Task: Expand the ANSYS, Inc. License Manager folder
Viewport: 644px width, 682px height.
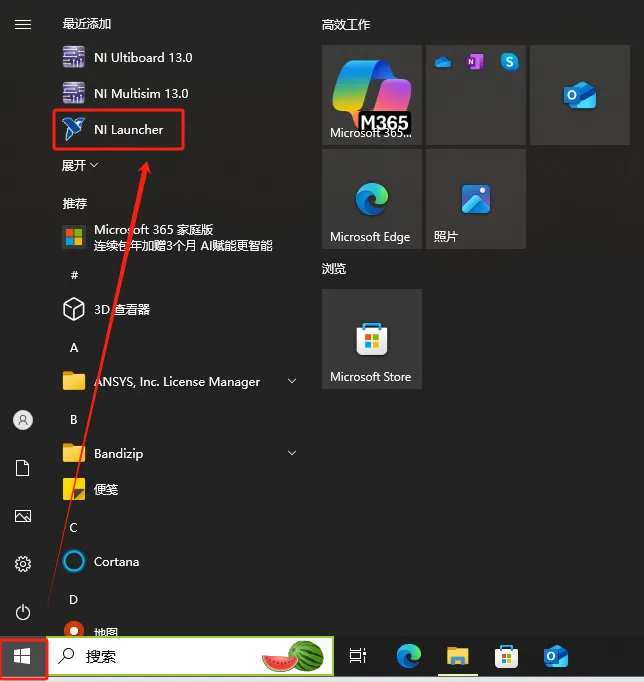Action: click(x=180, y=381)
